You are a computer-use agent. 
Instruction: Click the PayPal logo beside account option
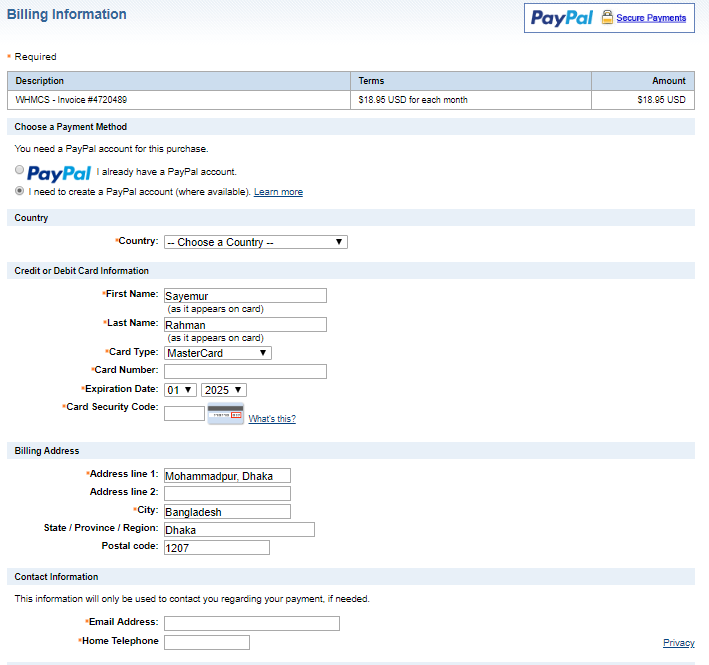[59, 174]
